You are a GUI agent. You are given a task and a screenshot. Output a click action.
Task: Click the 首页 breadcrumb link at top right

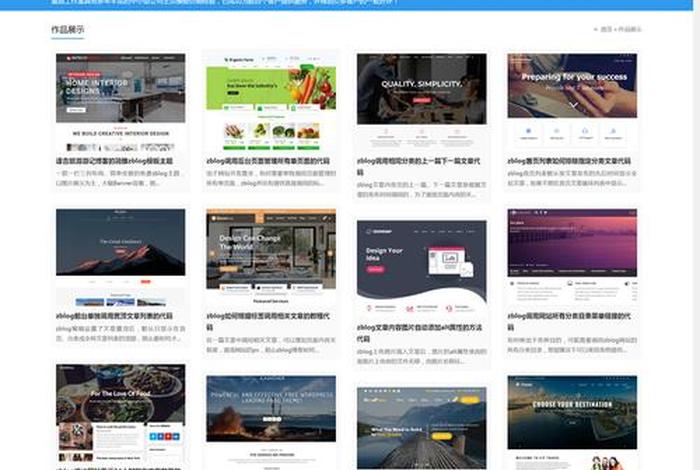click(x=606, y=29)
